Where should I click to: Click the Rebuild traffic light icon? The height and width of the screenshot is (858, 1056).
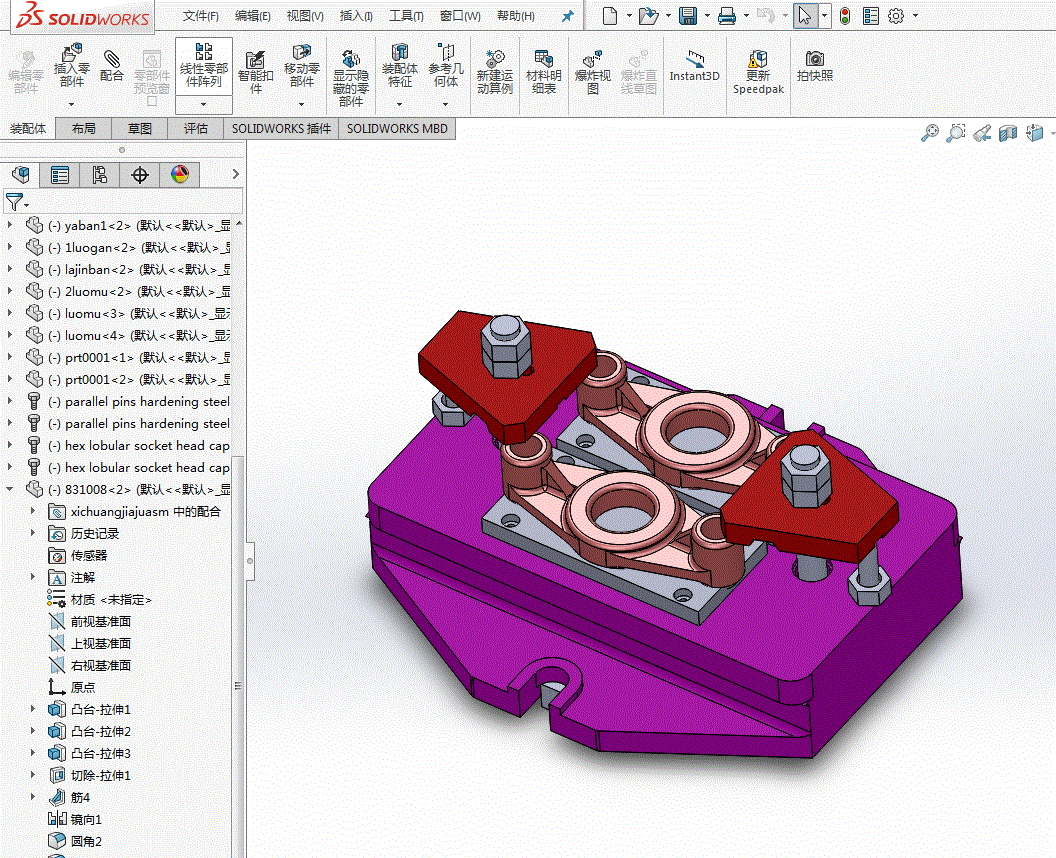845,15
